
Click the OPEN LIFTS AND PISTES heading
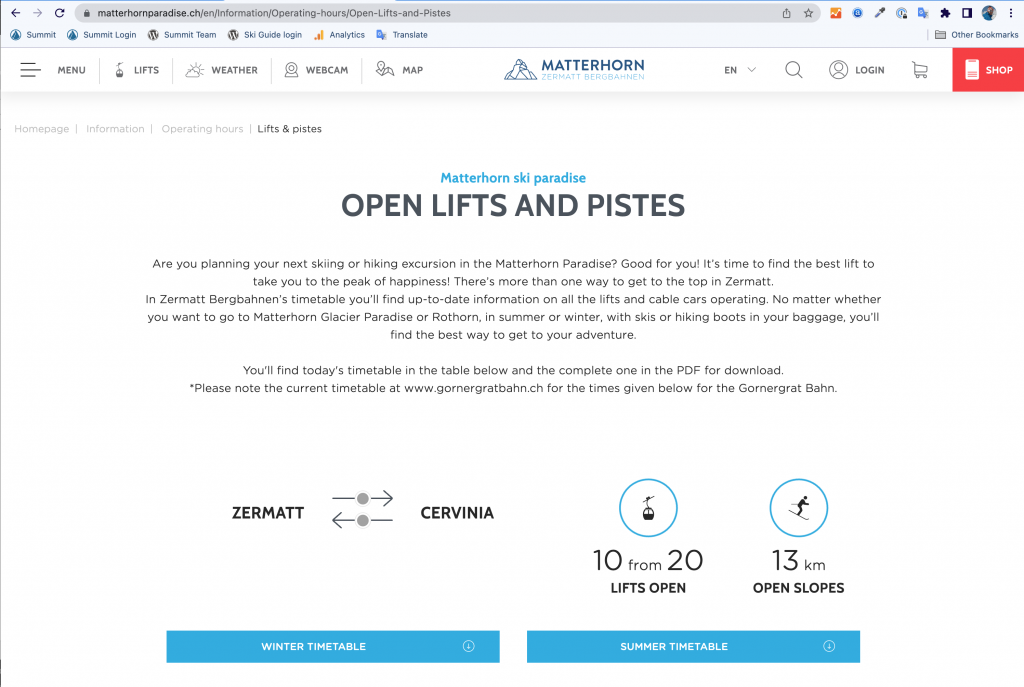tap(513, 206)
